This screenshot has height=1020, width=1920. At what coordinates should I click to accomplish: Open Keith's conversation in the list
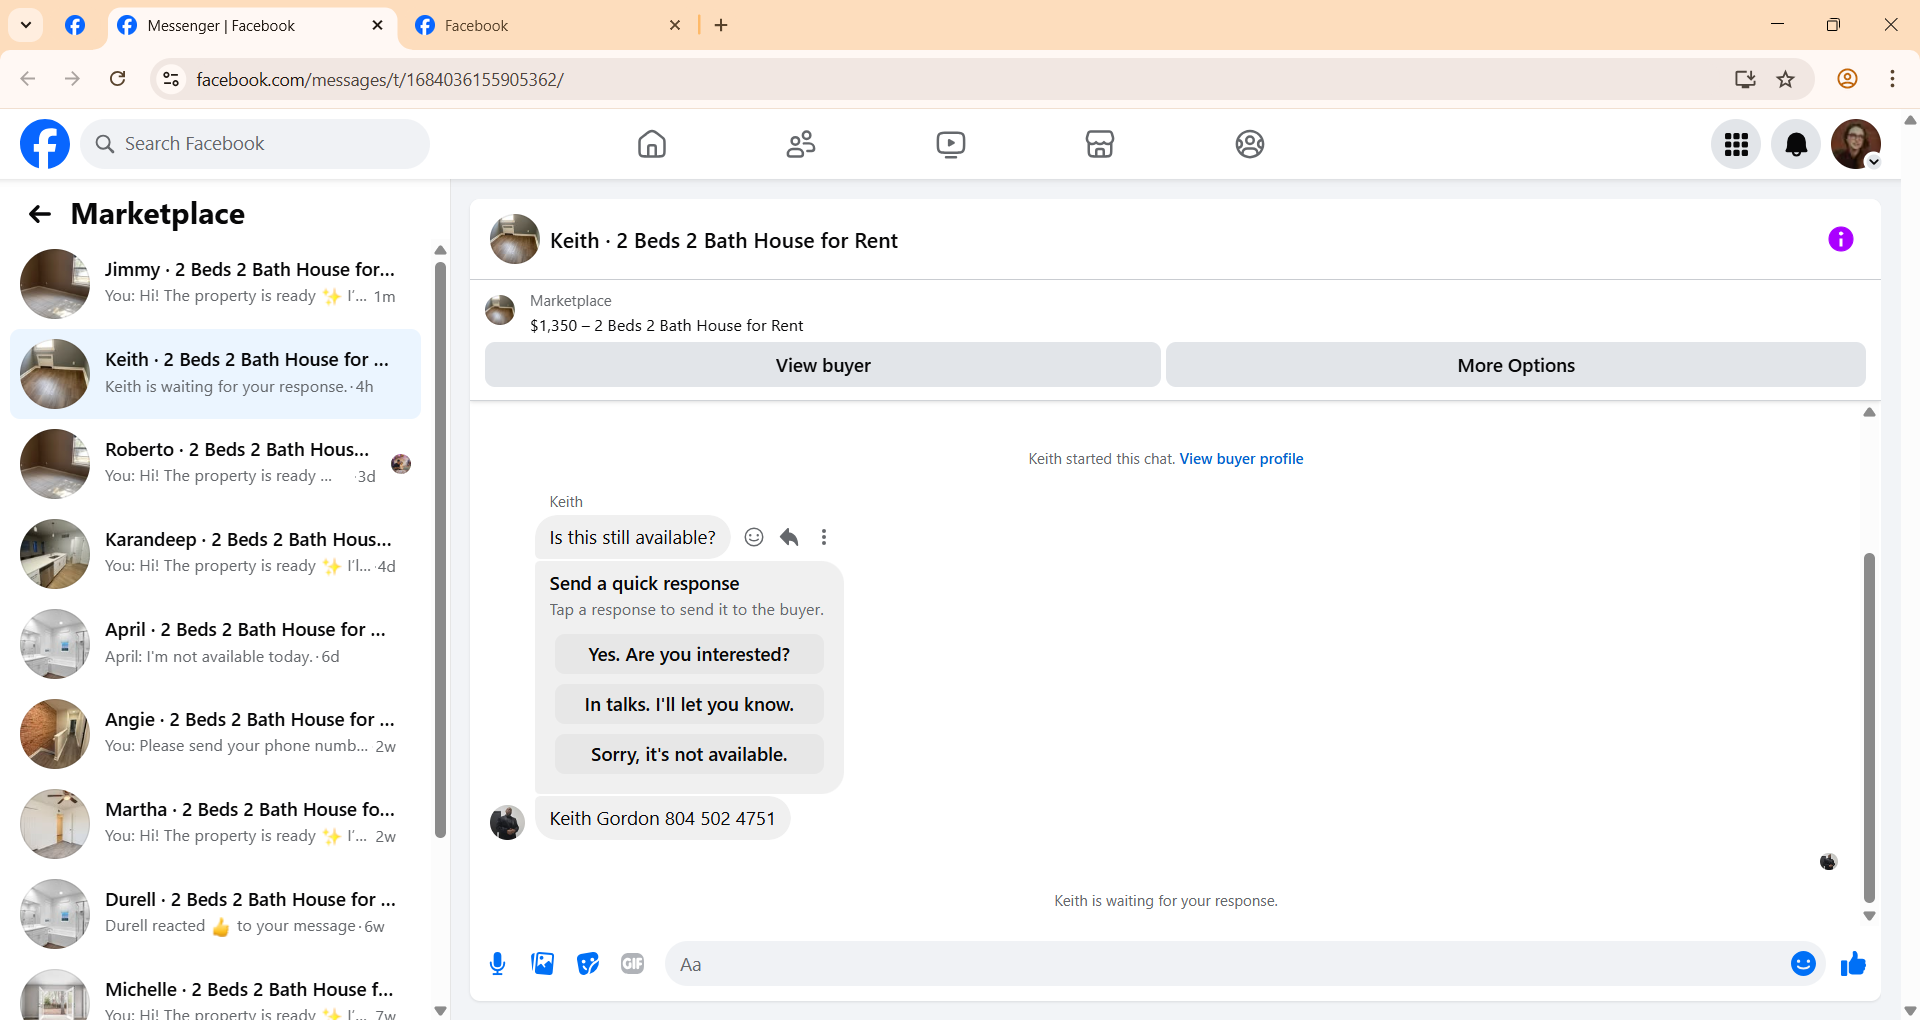click(215, 374)
